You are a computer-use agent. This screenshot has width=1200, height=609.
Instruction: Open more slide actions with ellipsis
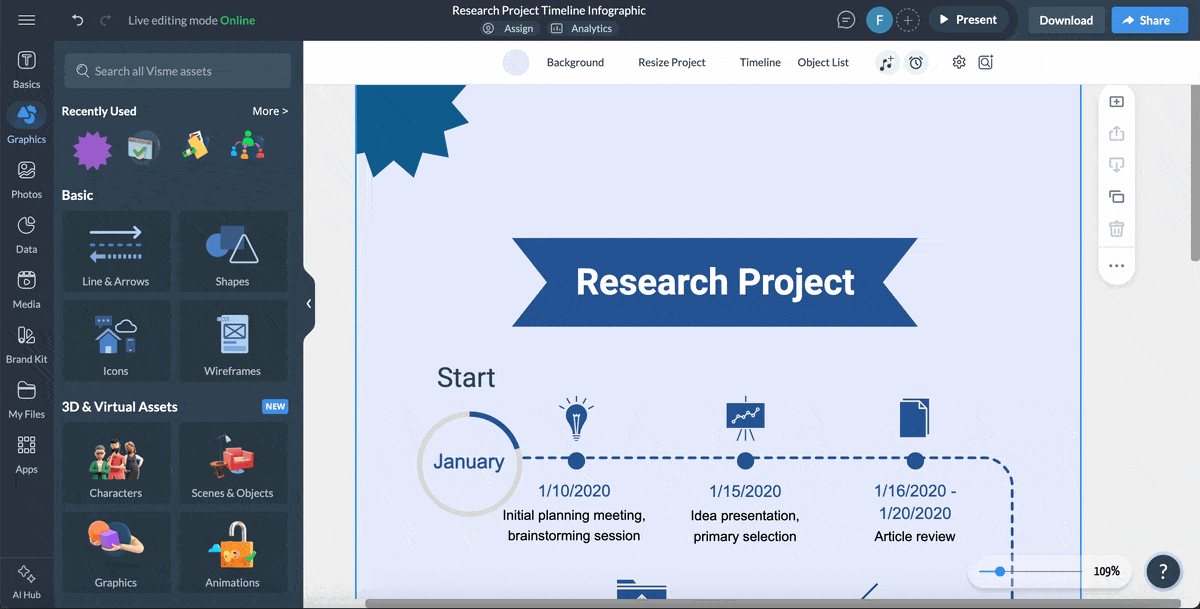[1116, 265]
